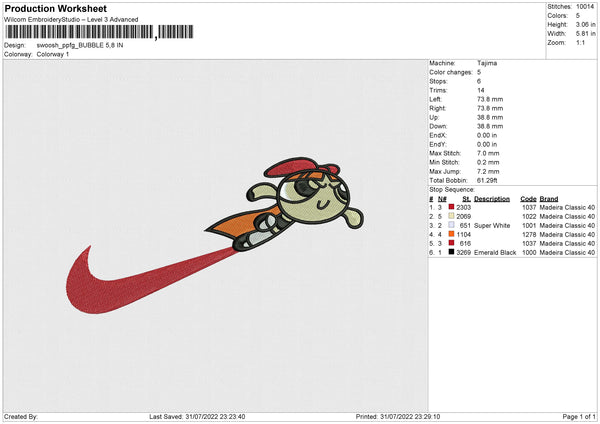The width and height of the screenshot is (600, 424).
Task: Click the Description column header
Action: [492, 199]
